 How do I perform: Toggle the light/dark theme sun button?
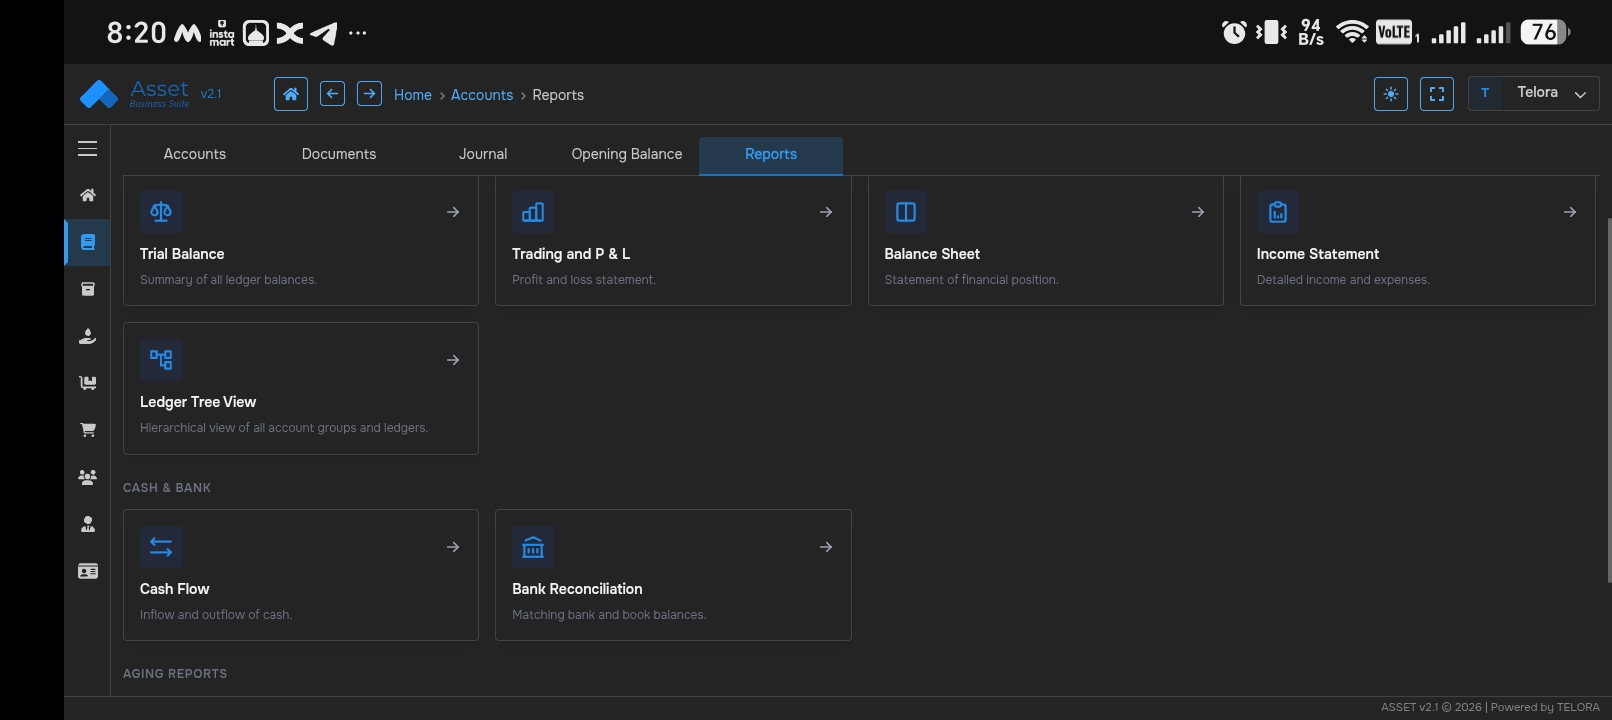[x=1391, y=94]
